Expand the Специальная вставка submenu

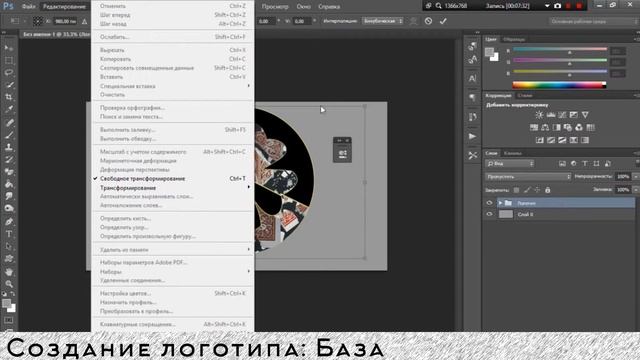point(173,86)
